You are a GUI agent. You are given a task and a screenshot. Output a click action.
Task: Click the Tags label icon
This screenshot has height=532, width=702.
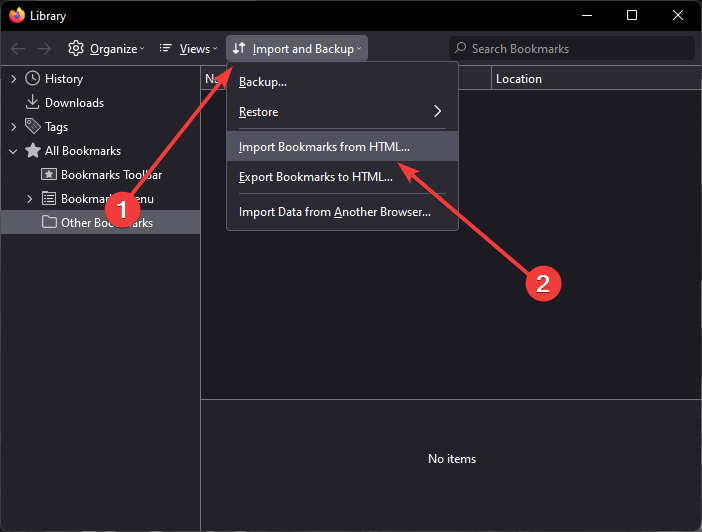33,127
